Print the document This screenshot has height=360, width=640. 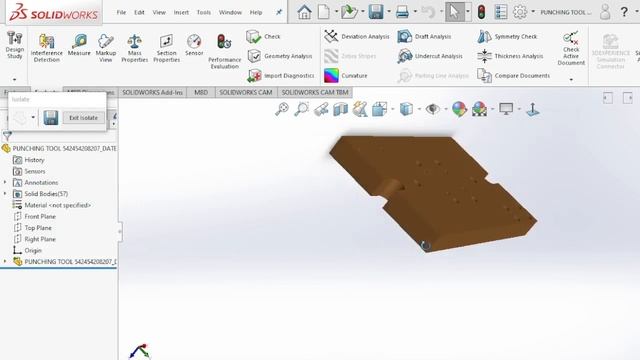(x=402, y=12)
